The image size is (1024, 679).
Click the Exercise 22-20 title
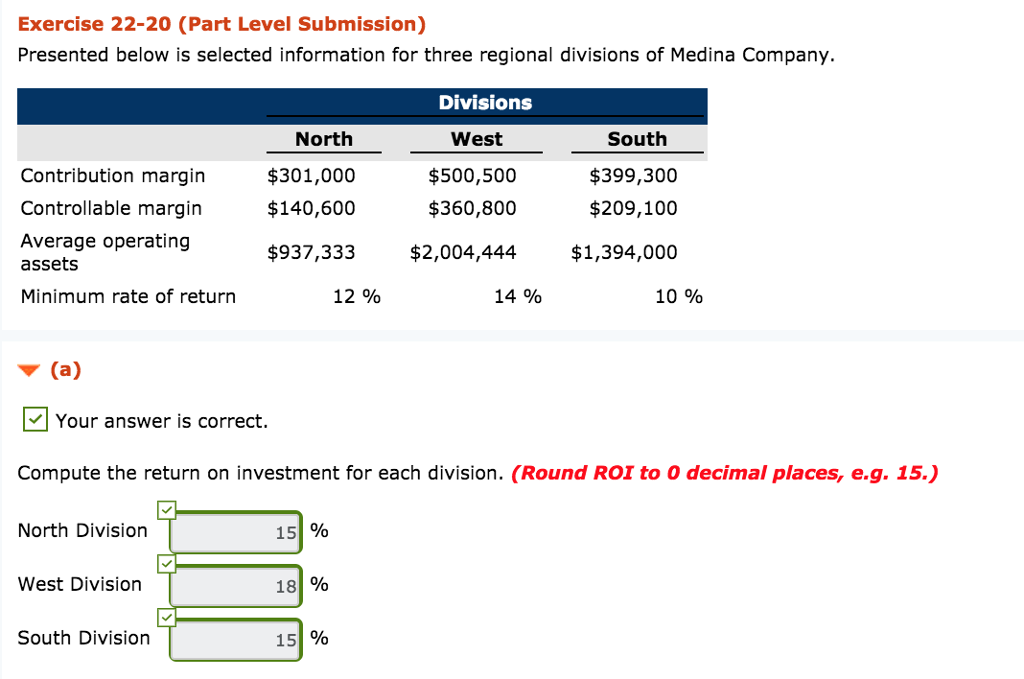(x=221, y=24)
